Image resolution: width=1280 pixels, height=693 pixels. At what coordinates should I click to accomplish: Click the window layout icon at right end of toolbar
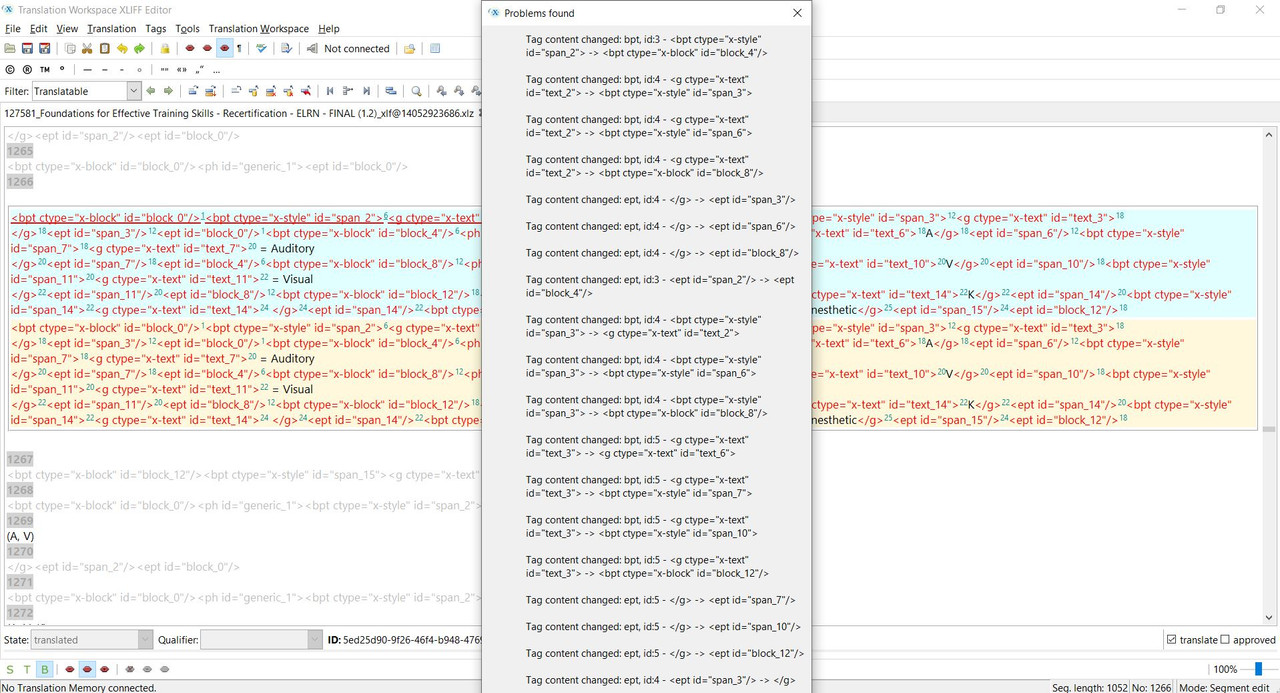pyautogui.click(x=435, y=48)
